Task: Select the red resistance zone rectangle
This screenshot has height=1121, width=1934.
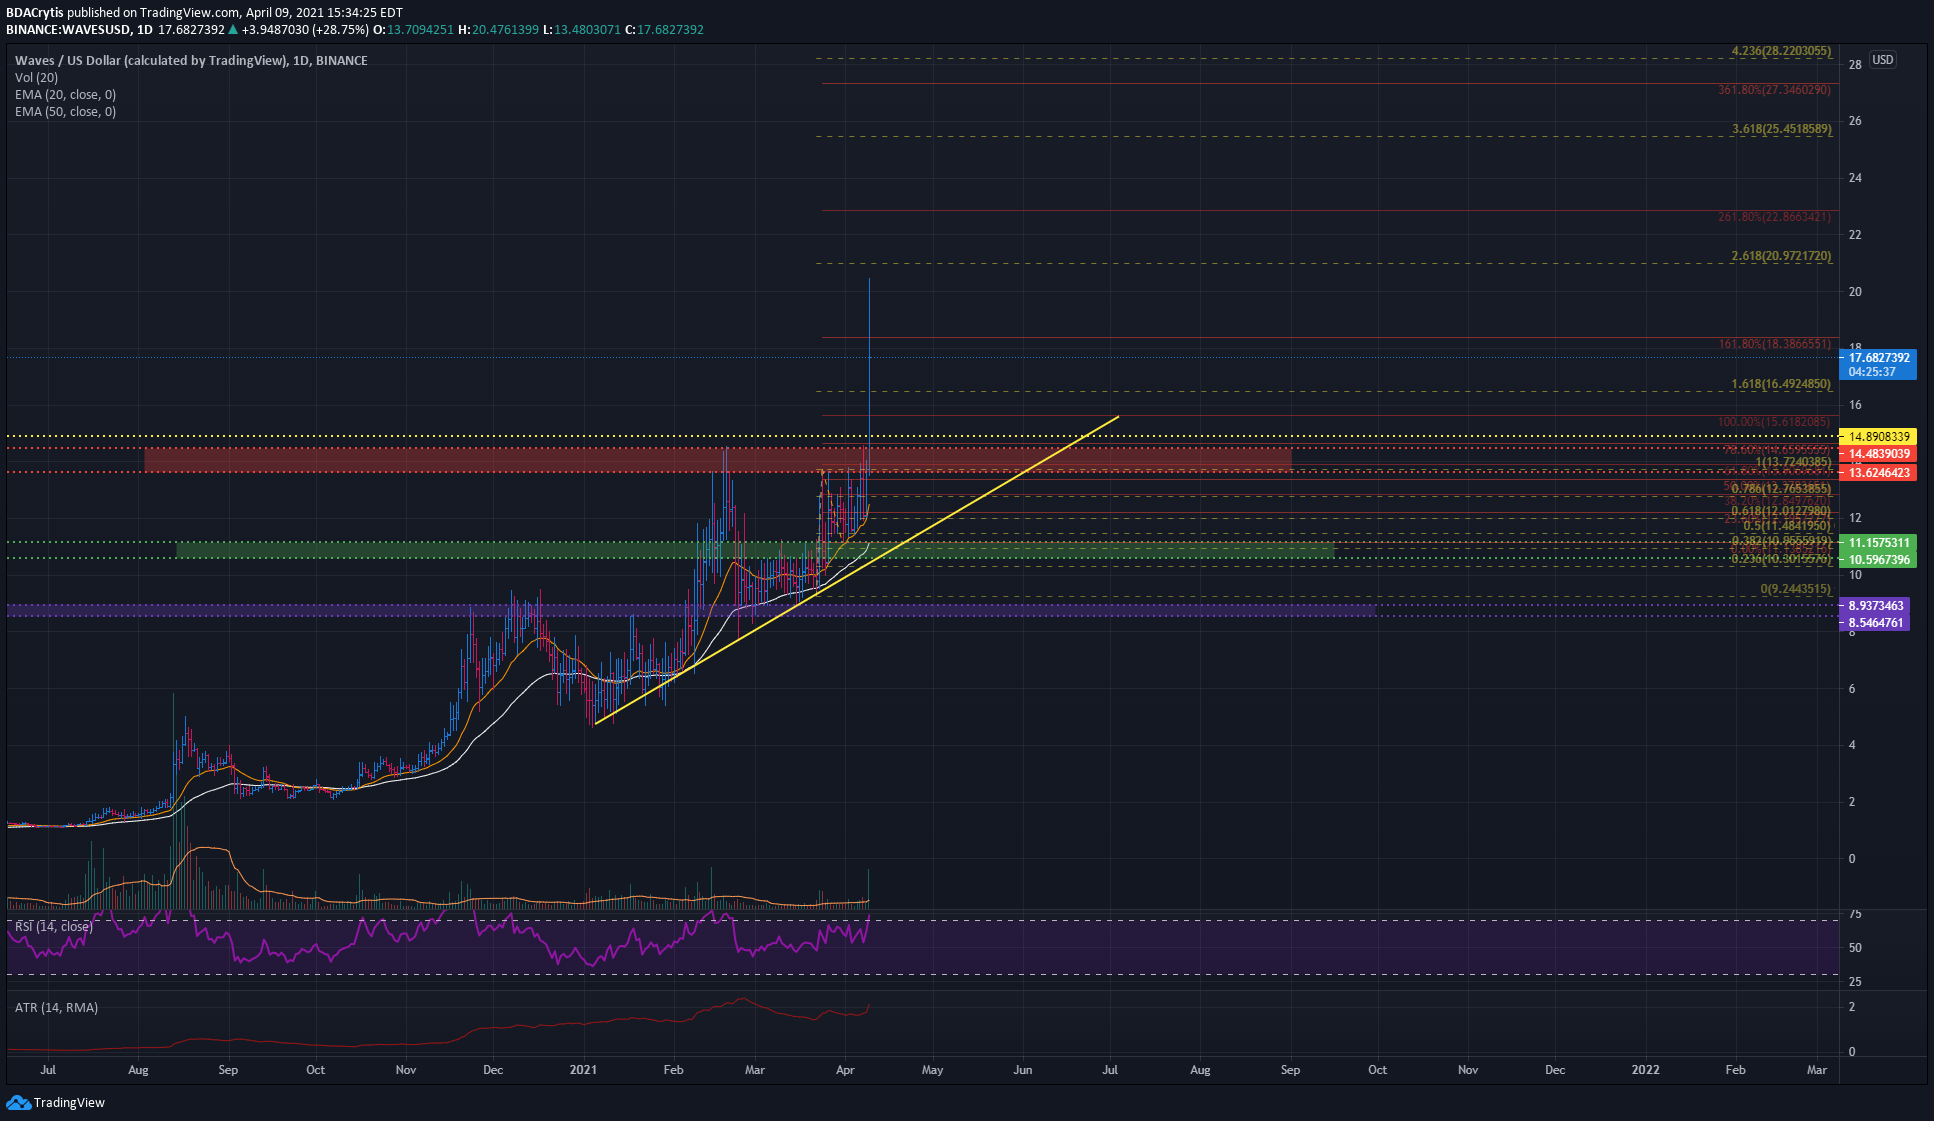Action: click(x=718, y=459)
